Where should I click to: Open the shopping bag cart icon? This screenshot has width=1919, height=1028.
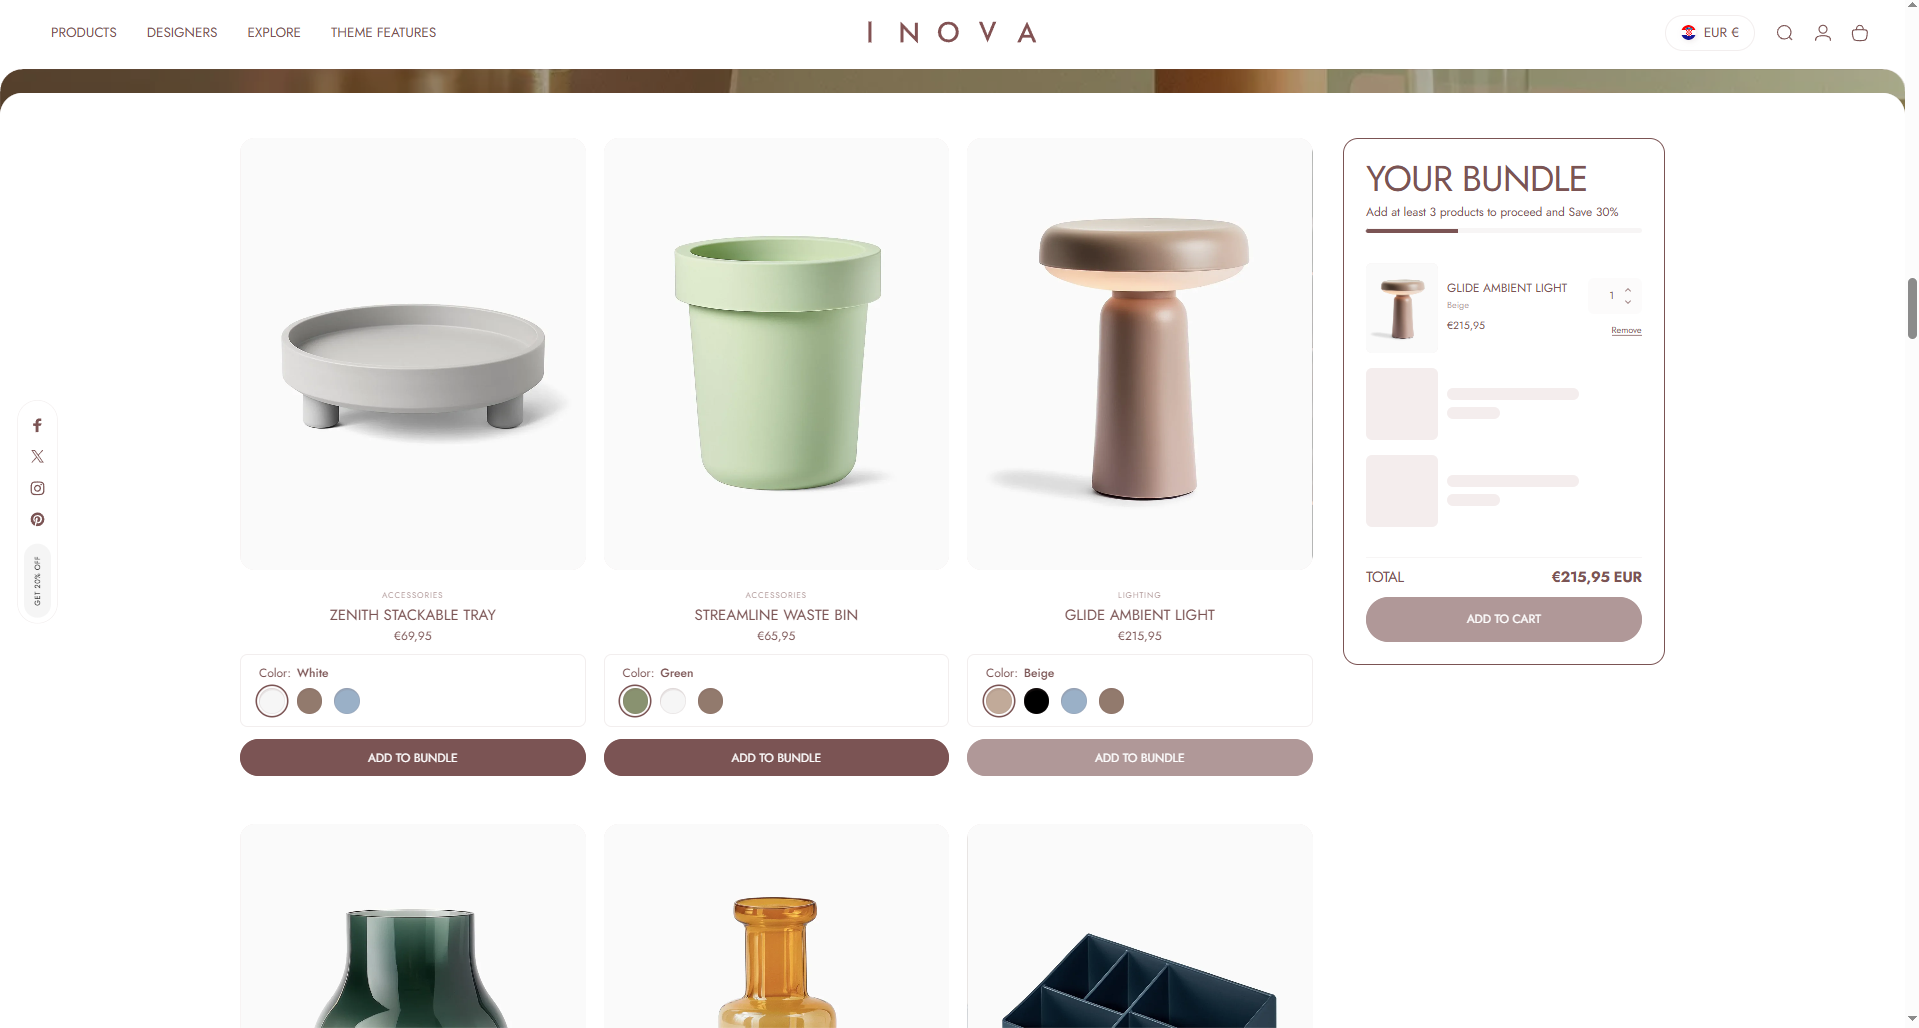pos(1860,33)
